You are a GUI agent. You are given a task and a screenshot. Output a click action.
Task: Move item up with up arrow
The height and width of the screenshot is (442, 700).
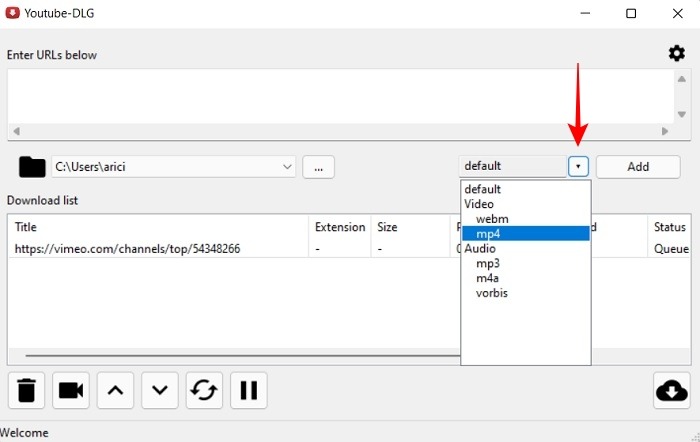(115, 390)
